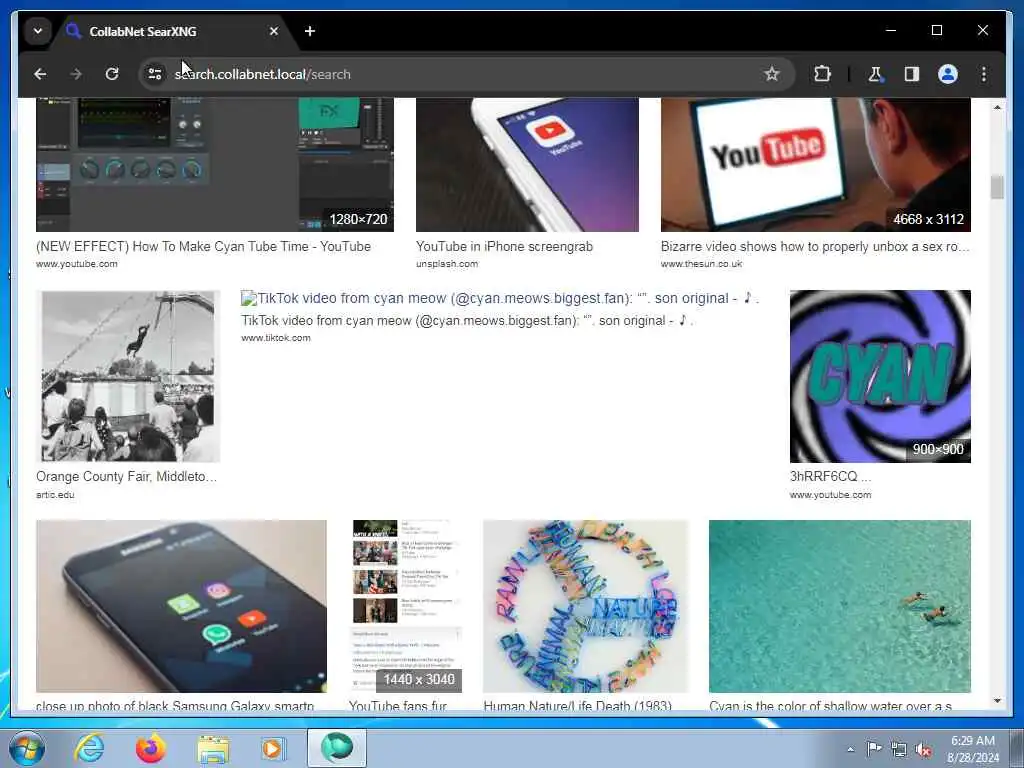This screenshot has height=768, width=1024.
Task: Close the CollabNet SearXNG tab
Action: pos(274,31)
